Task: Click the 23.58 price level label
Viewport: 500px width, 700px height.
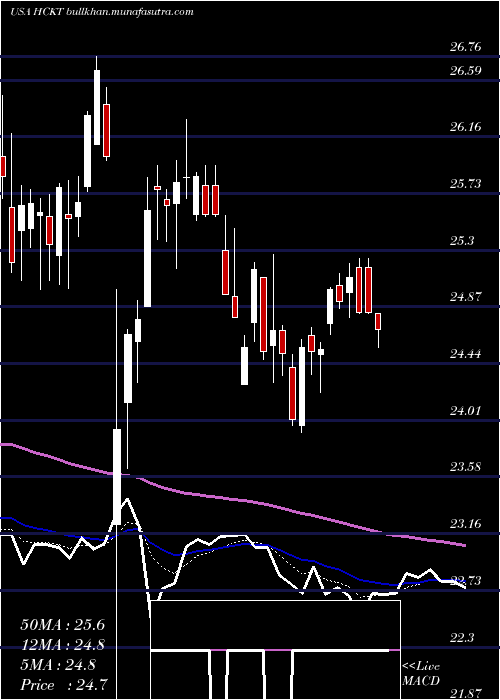Action: click(x=466, y=467)
